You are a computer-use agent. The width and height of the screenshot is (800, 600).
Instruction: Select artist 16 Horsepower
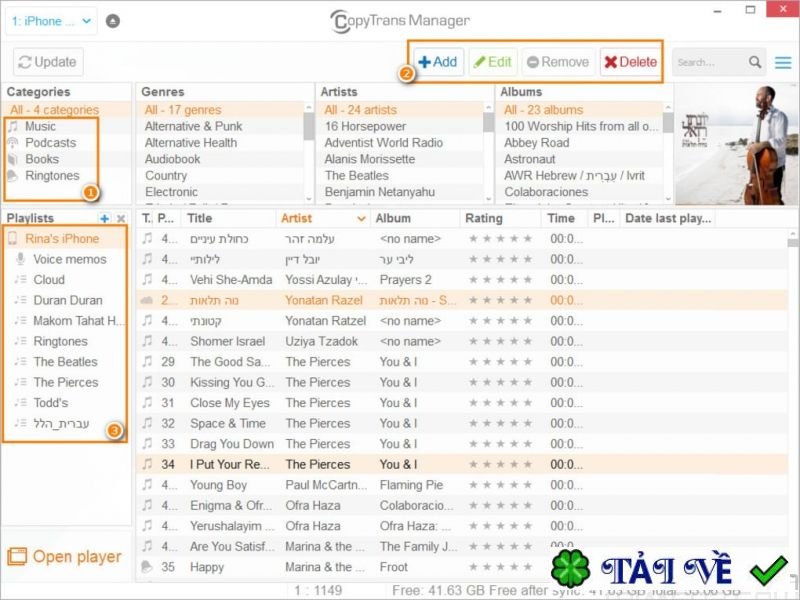tap(365, 126)
